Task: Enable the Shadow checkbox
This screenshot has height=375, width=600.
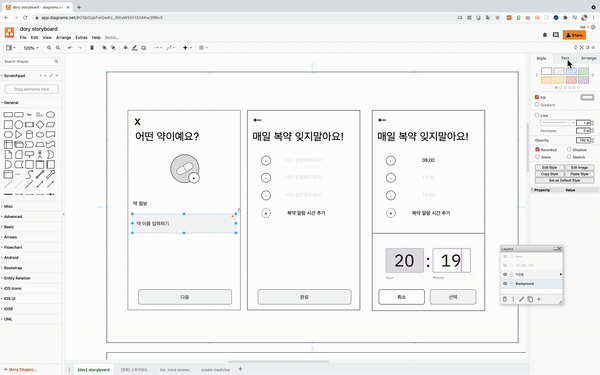Action: [569, 149]
